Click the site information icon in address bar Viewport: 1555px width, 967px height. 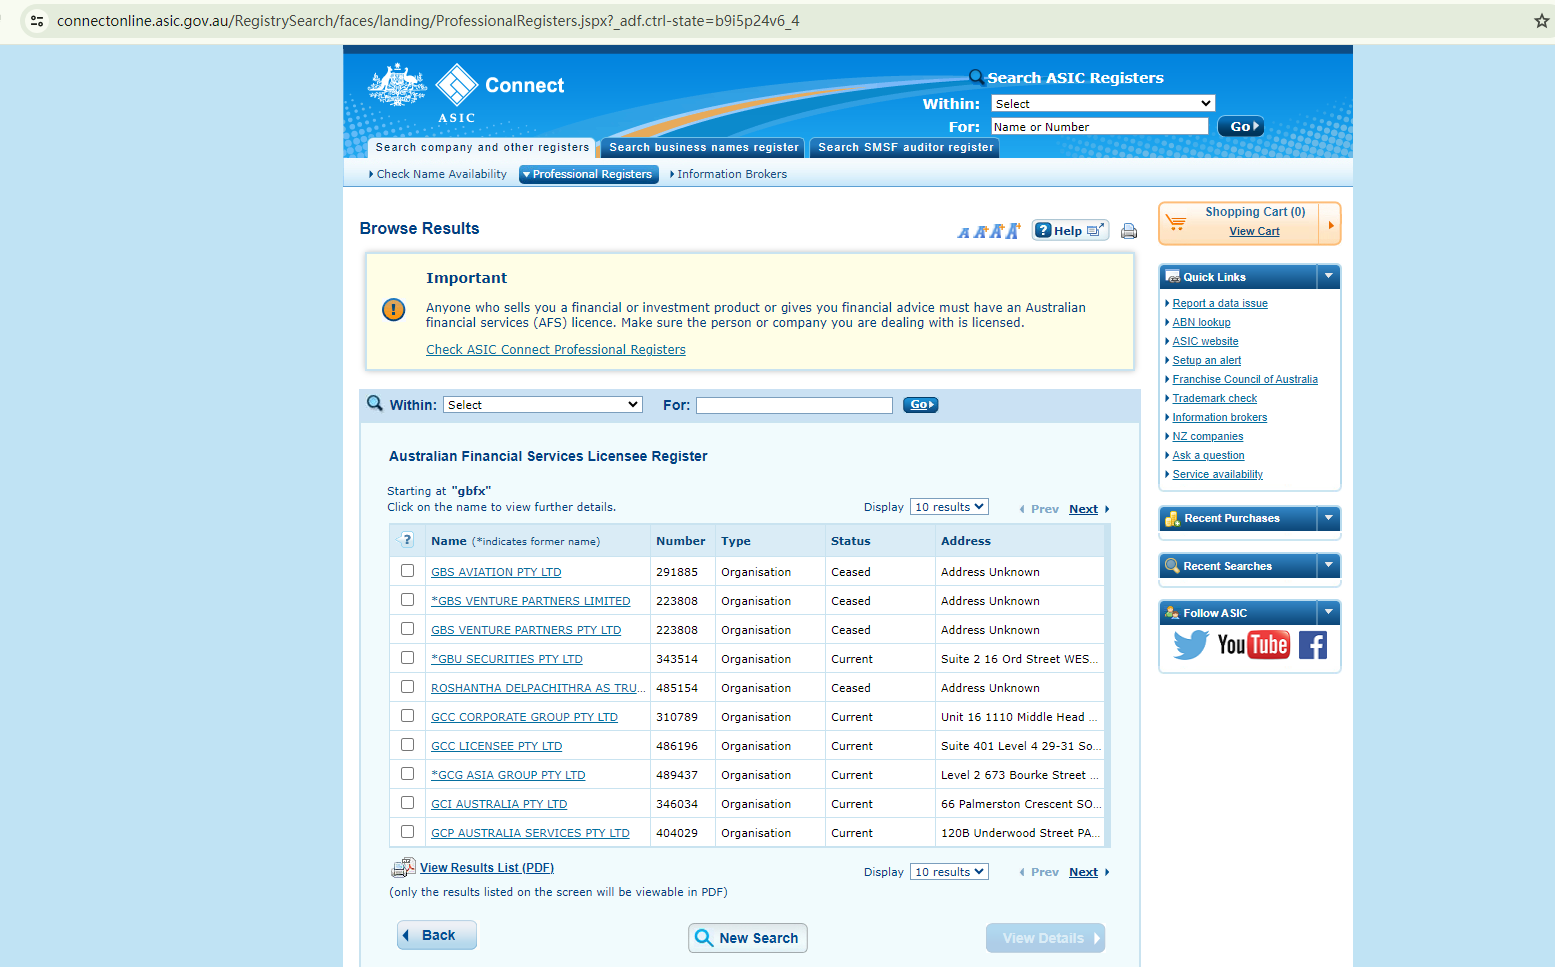37,21
